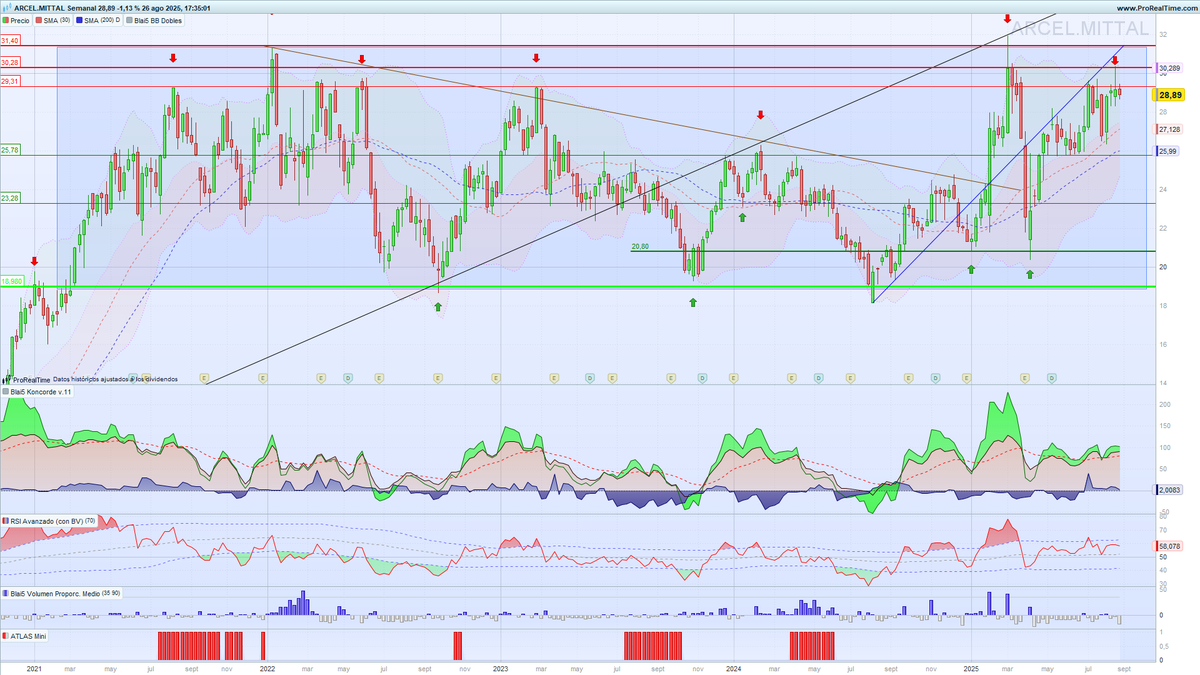Select the 30,28 price level tag
Screen dimensions: 1200x675
point(10,62)
